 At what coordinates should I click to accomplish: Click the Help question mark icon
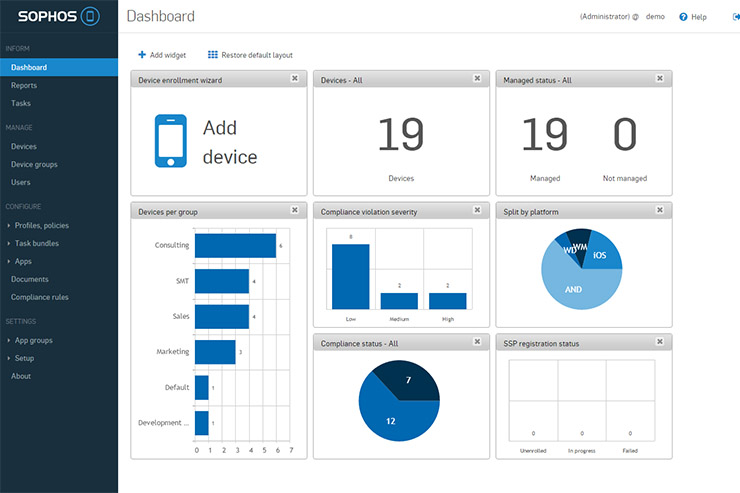[x=683, y=17]
